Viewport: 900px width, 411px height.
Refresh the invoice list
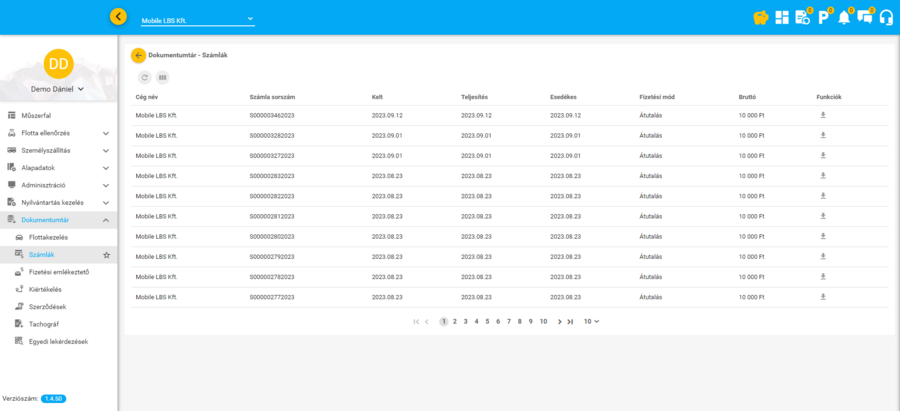[x=144, y=77]
